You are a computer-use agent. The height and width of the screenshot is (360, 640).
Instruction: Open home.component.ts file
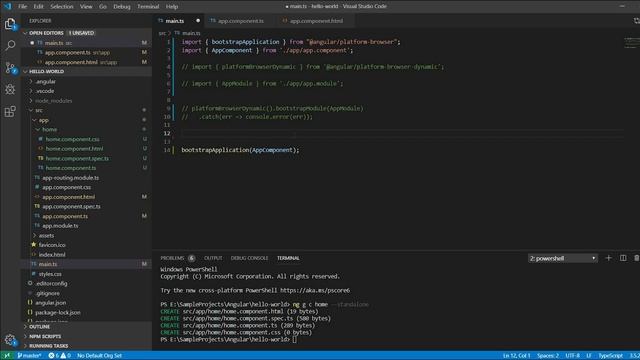click(x=71, y=168)
